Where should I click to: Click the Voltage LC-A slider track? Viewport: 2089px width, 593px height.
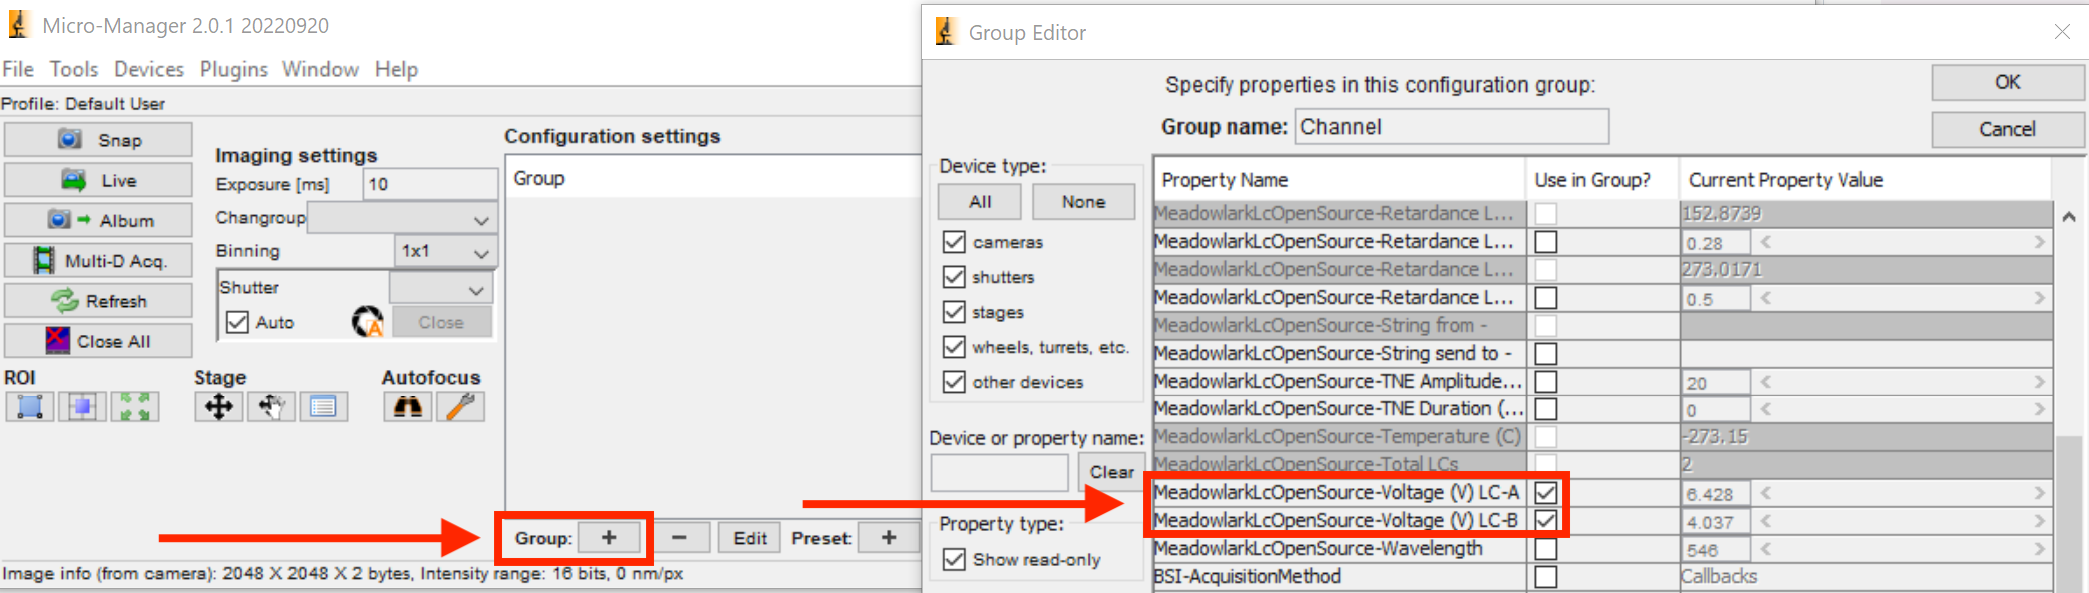point(1902,493)
